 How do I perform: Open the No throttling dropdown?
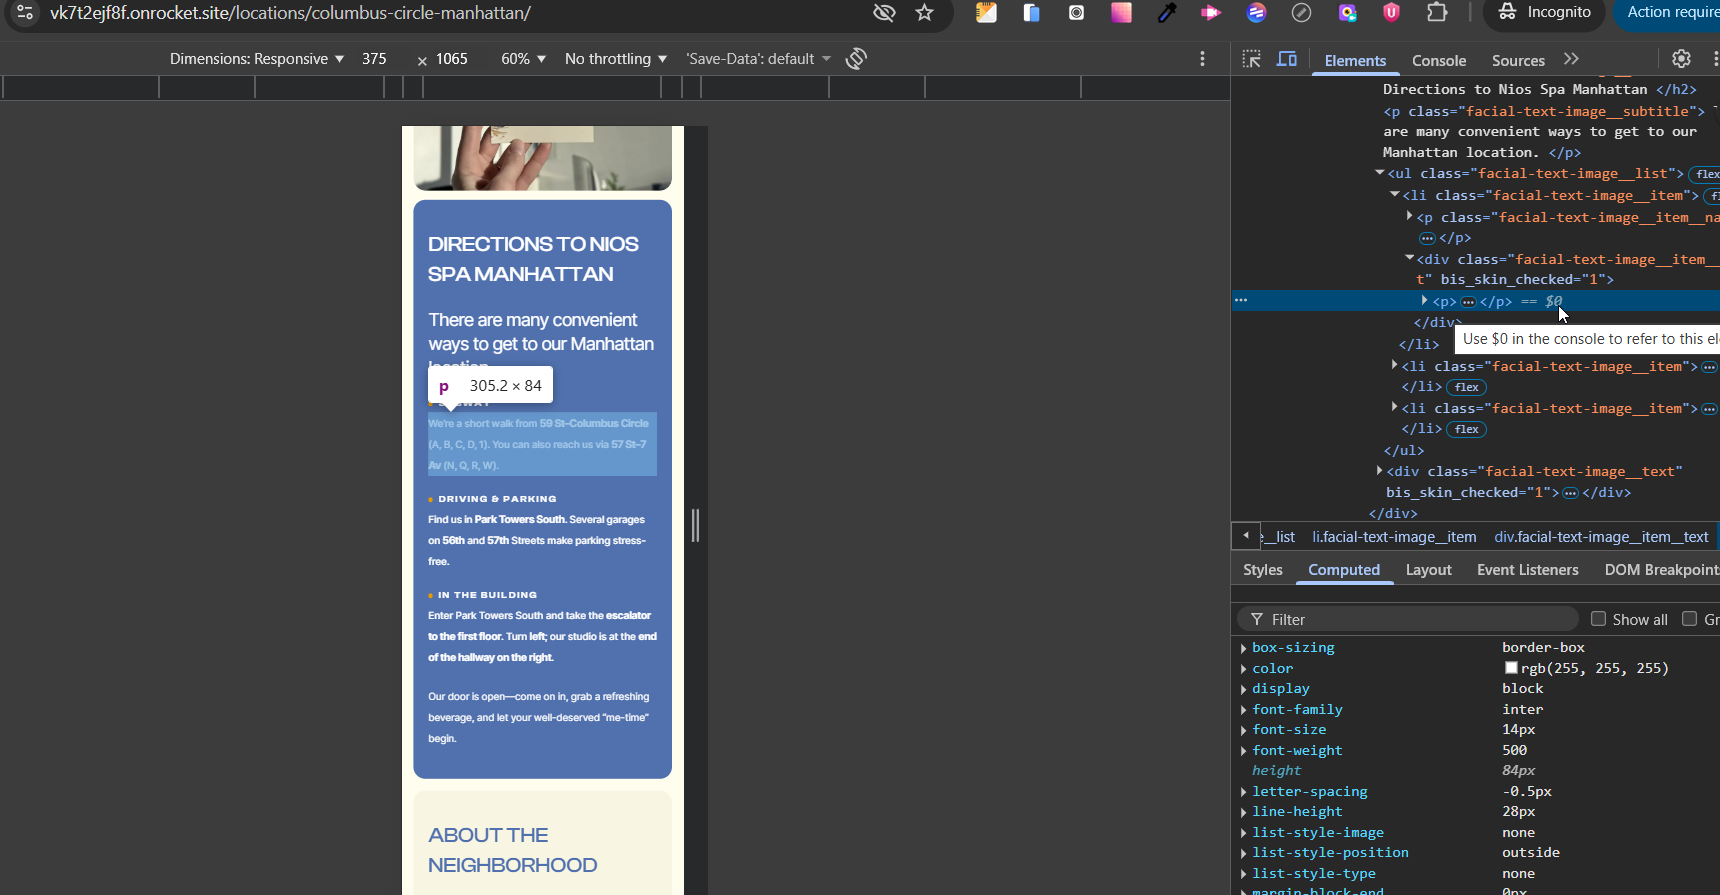[x=616, y=59]
